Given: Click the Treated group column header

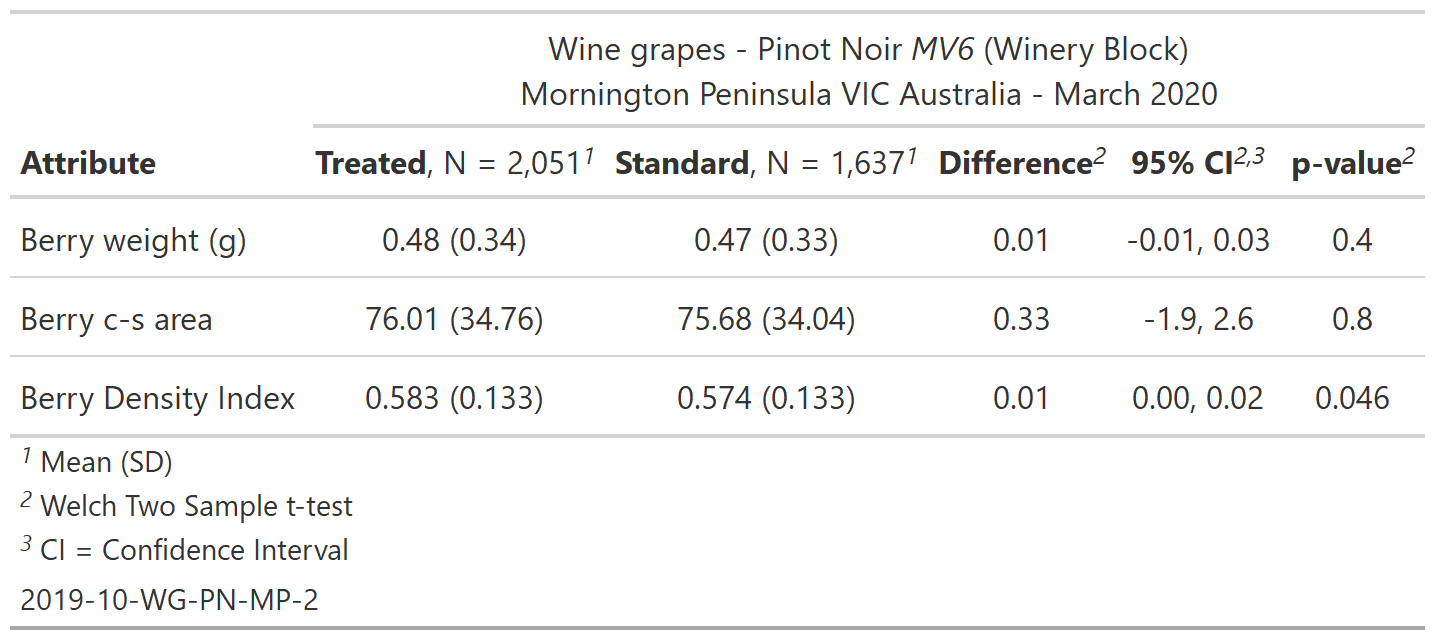Looking at the screenshot, I should click(455, 163).
